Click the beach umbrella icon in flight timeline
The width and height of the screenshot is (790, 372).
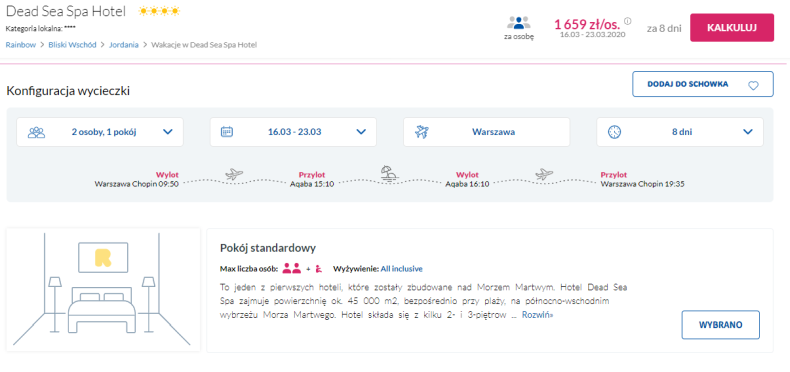pos(389,173)
